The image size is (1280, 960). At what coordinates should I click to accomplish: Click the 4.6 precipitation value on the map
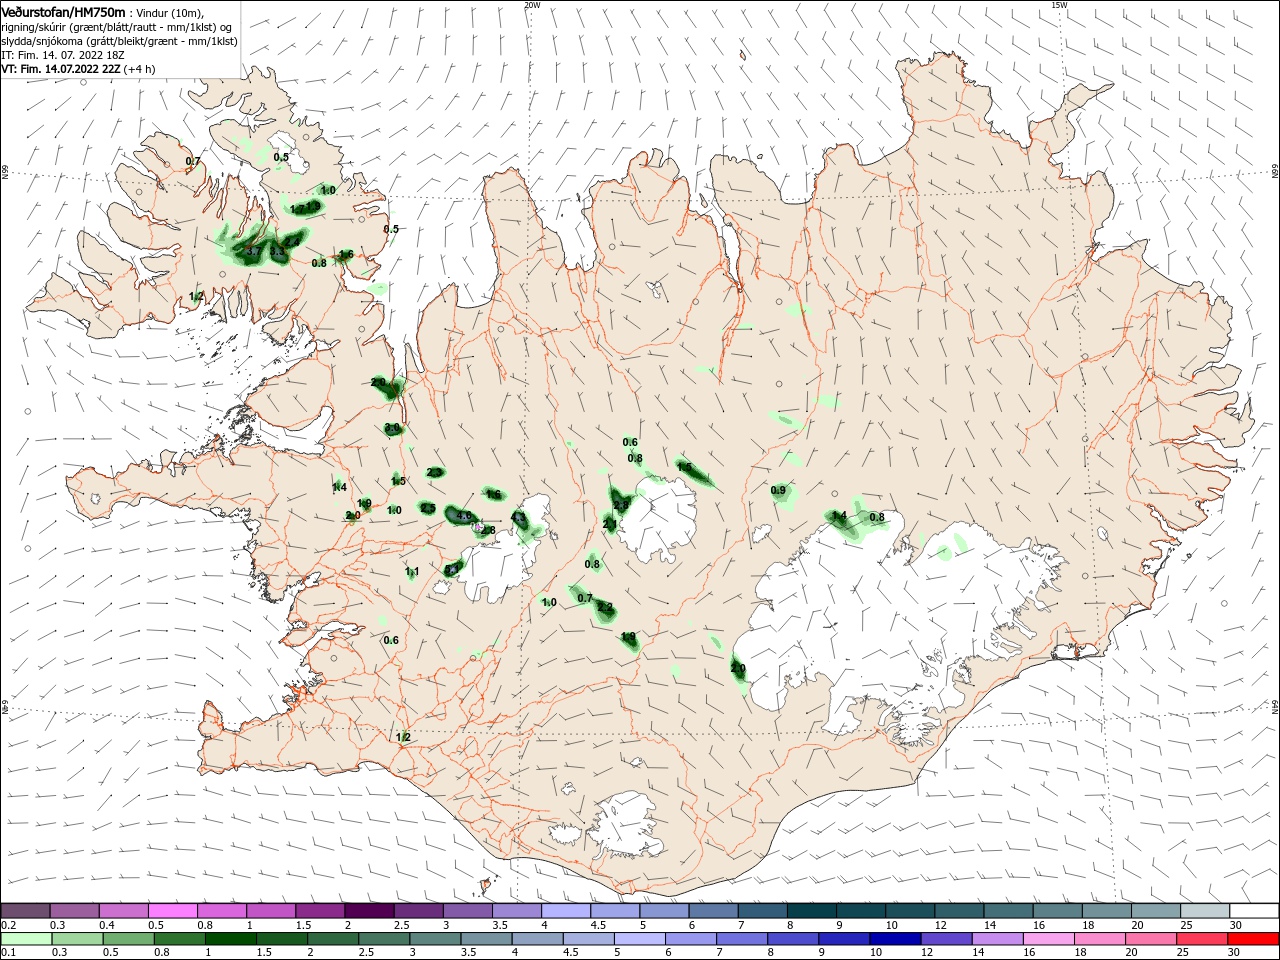tap(464, 516)
